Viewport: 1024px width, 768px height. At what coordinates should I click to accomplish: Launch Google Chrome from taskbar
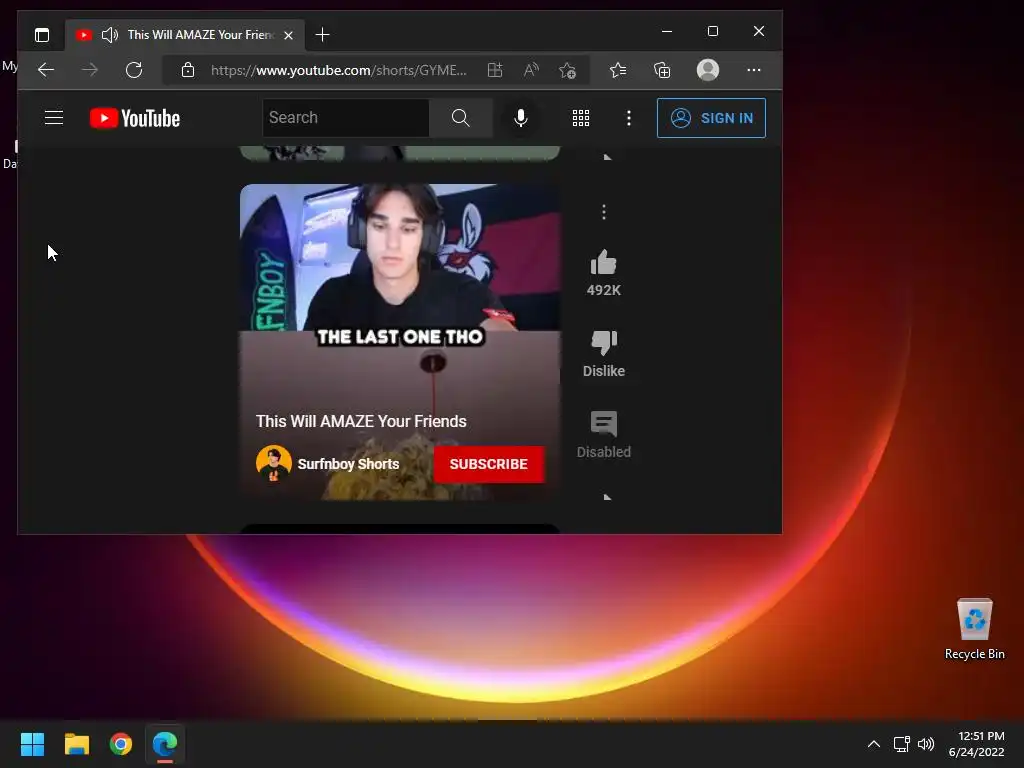click(x=121, y=744)
